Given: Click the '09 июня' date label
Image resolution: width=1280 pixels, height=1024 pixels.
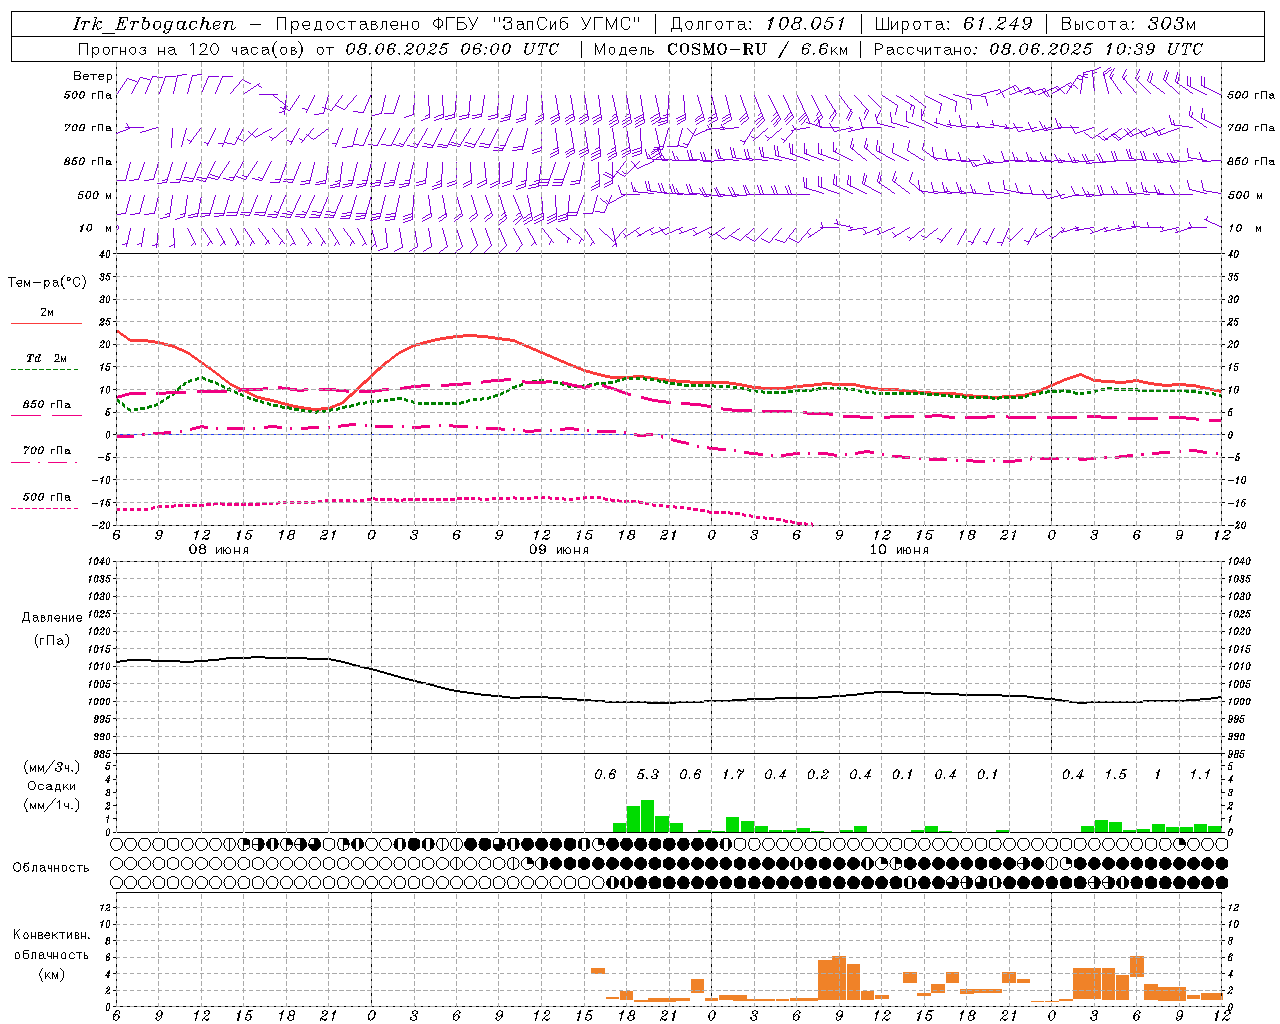Looking at the screenshot, I should click(559, 550).
